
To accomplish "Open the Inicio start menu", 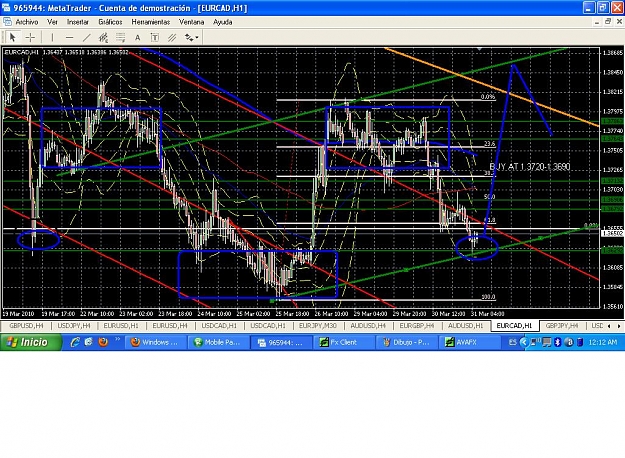I will click(x=31, y=342).
